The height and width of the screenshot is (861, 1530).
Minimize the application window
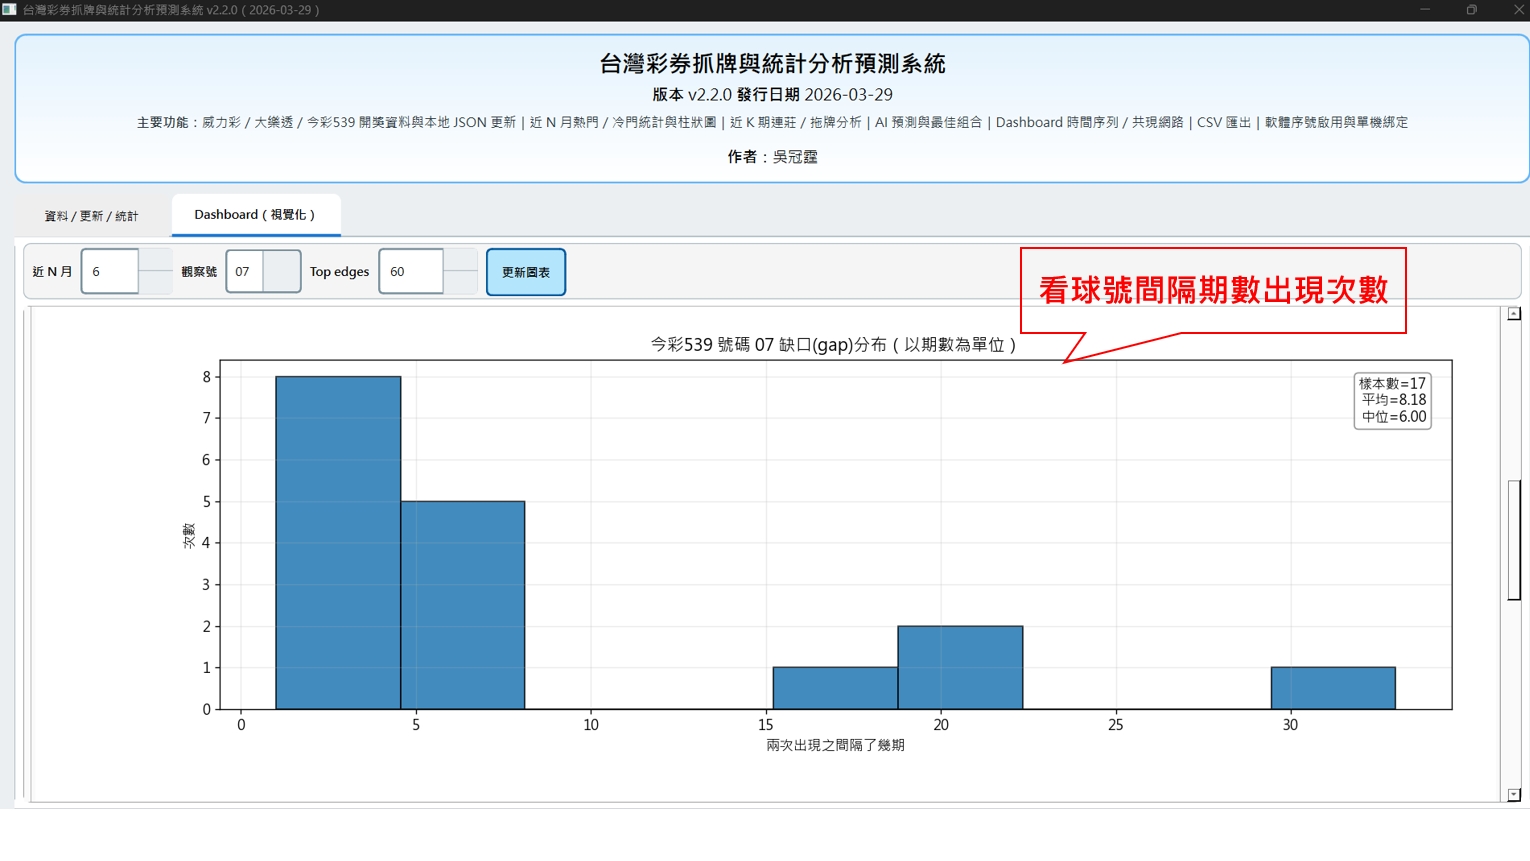(1425, 9)
